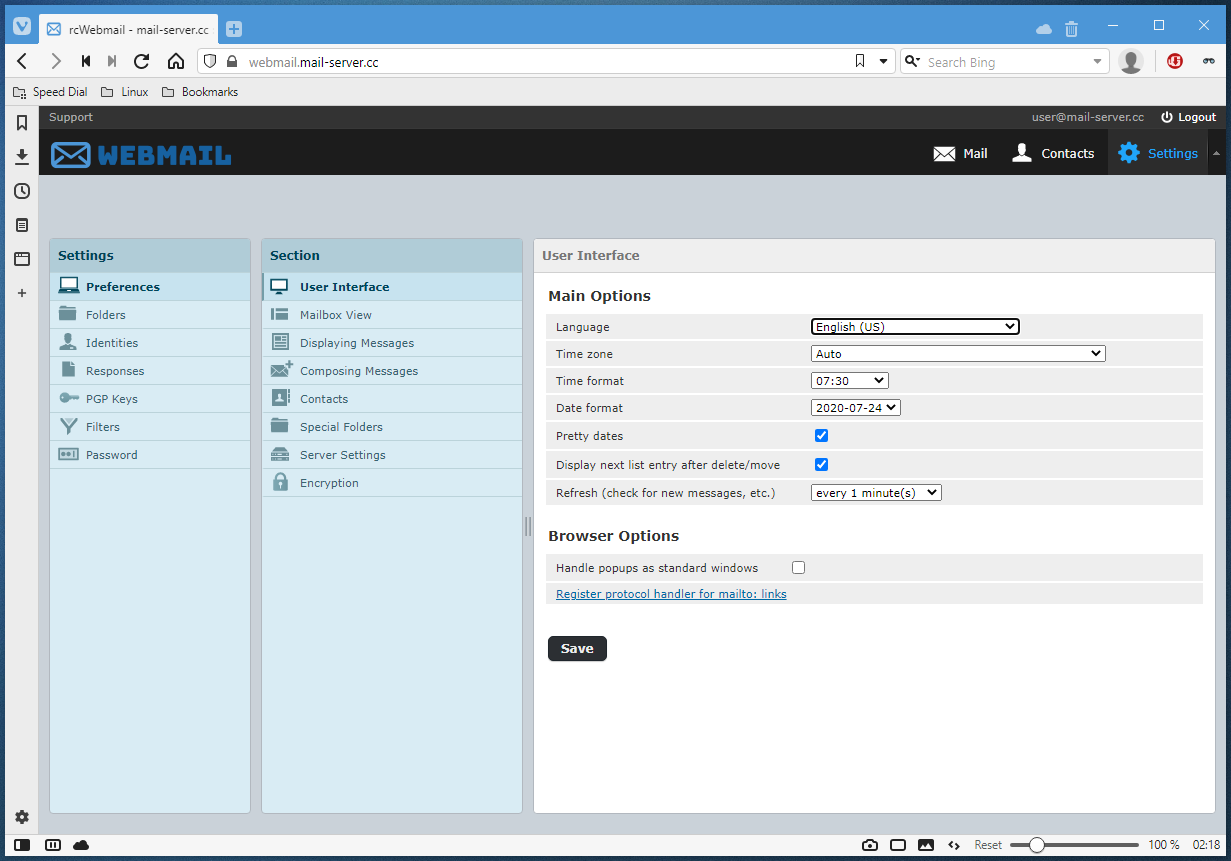
Task: Reload the page with browser refresh icon
Action: [x=142, y=62]
